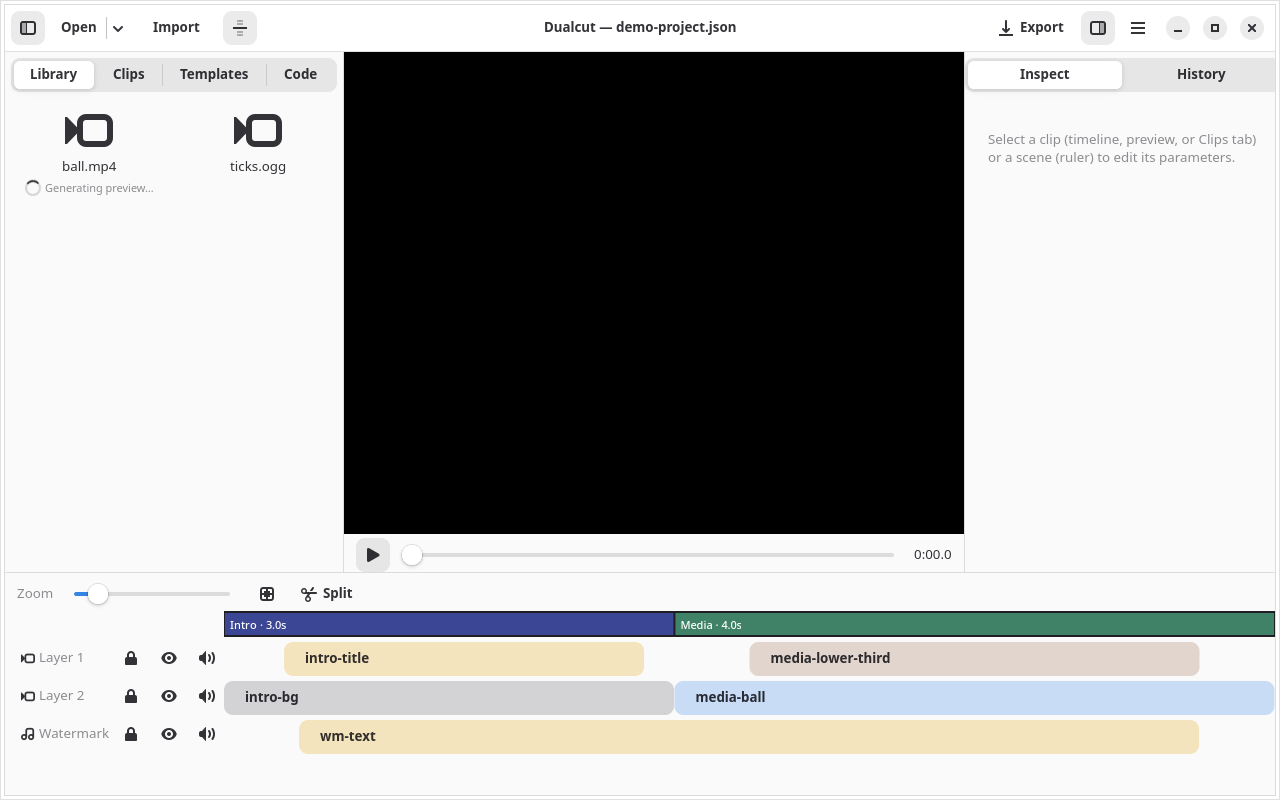Select the Media scene on ruler

coord(975,625)
